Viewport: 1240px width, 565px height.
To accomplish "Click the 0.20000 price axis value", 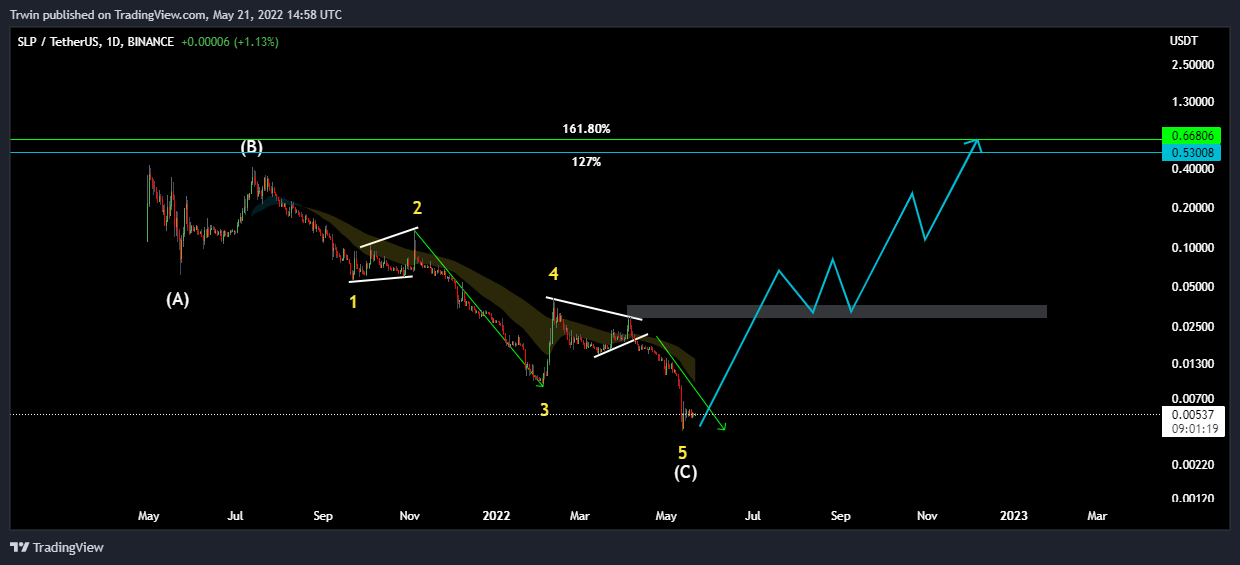I will click(1192, 208).
